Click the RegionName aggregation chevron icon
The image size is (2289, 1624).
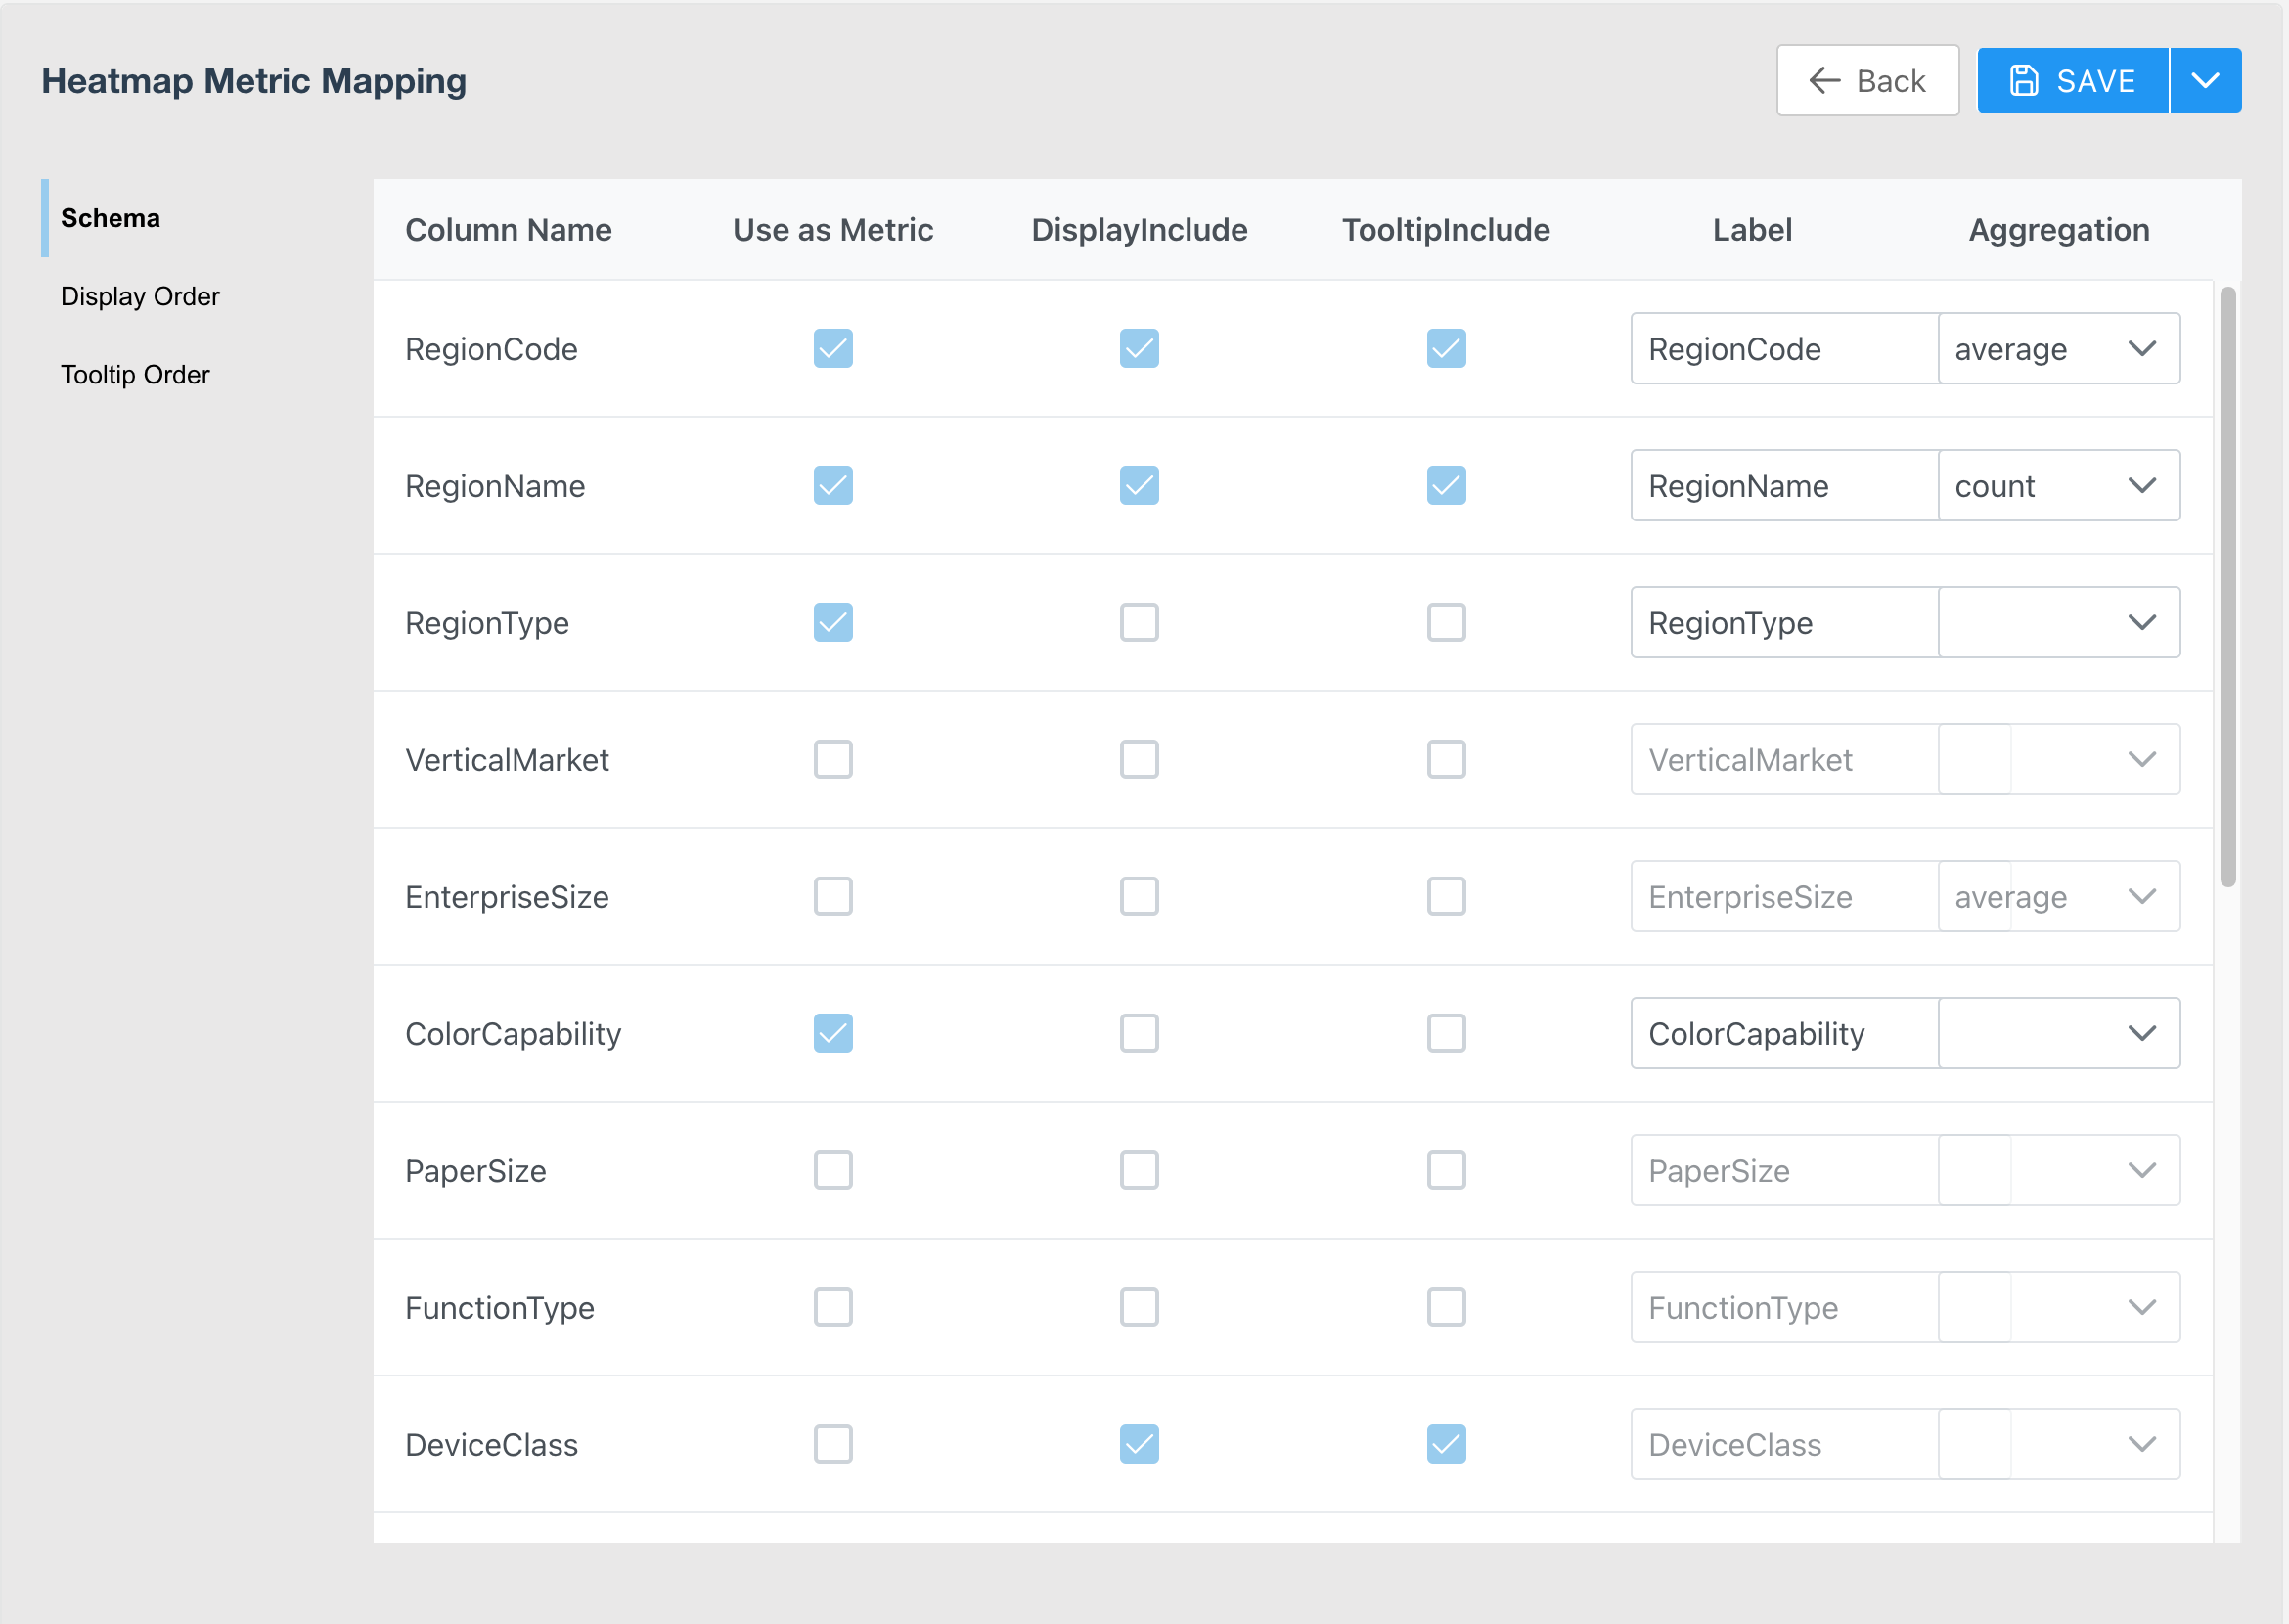click(2141, 486)
